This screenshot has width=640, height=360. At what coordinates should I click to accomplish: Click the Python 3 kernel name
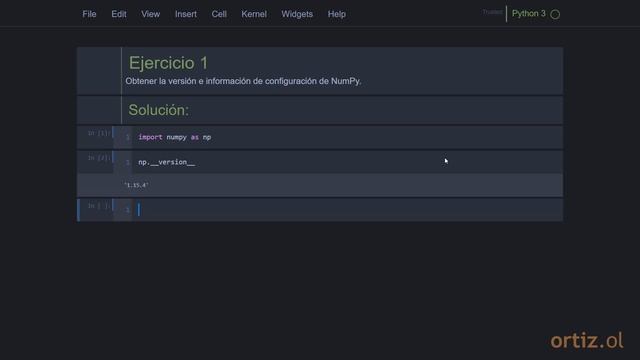[x=529, y=13]
